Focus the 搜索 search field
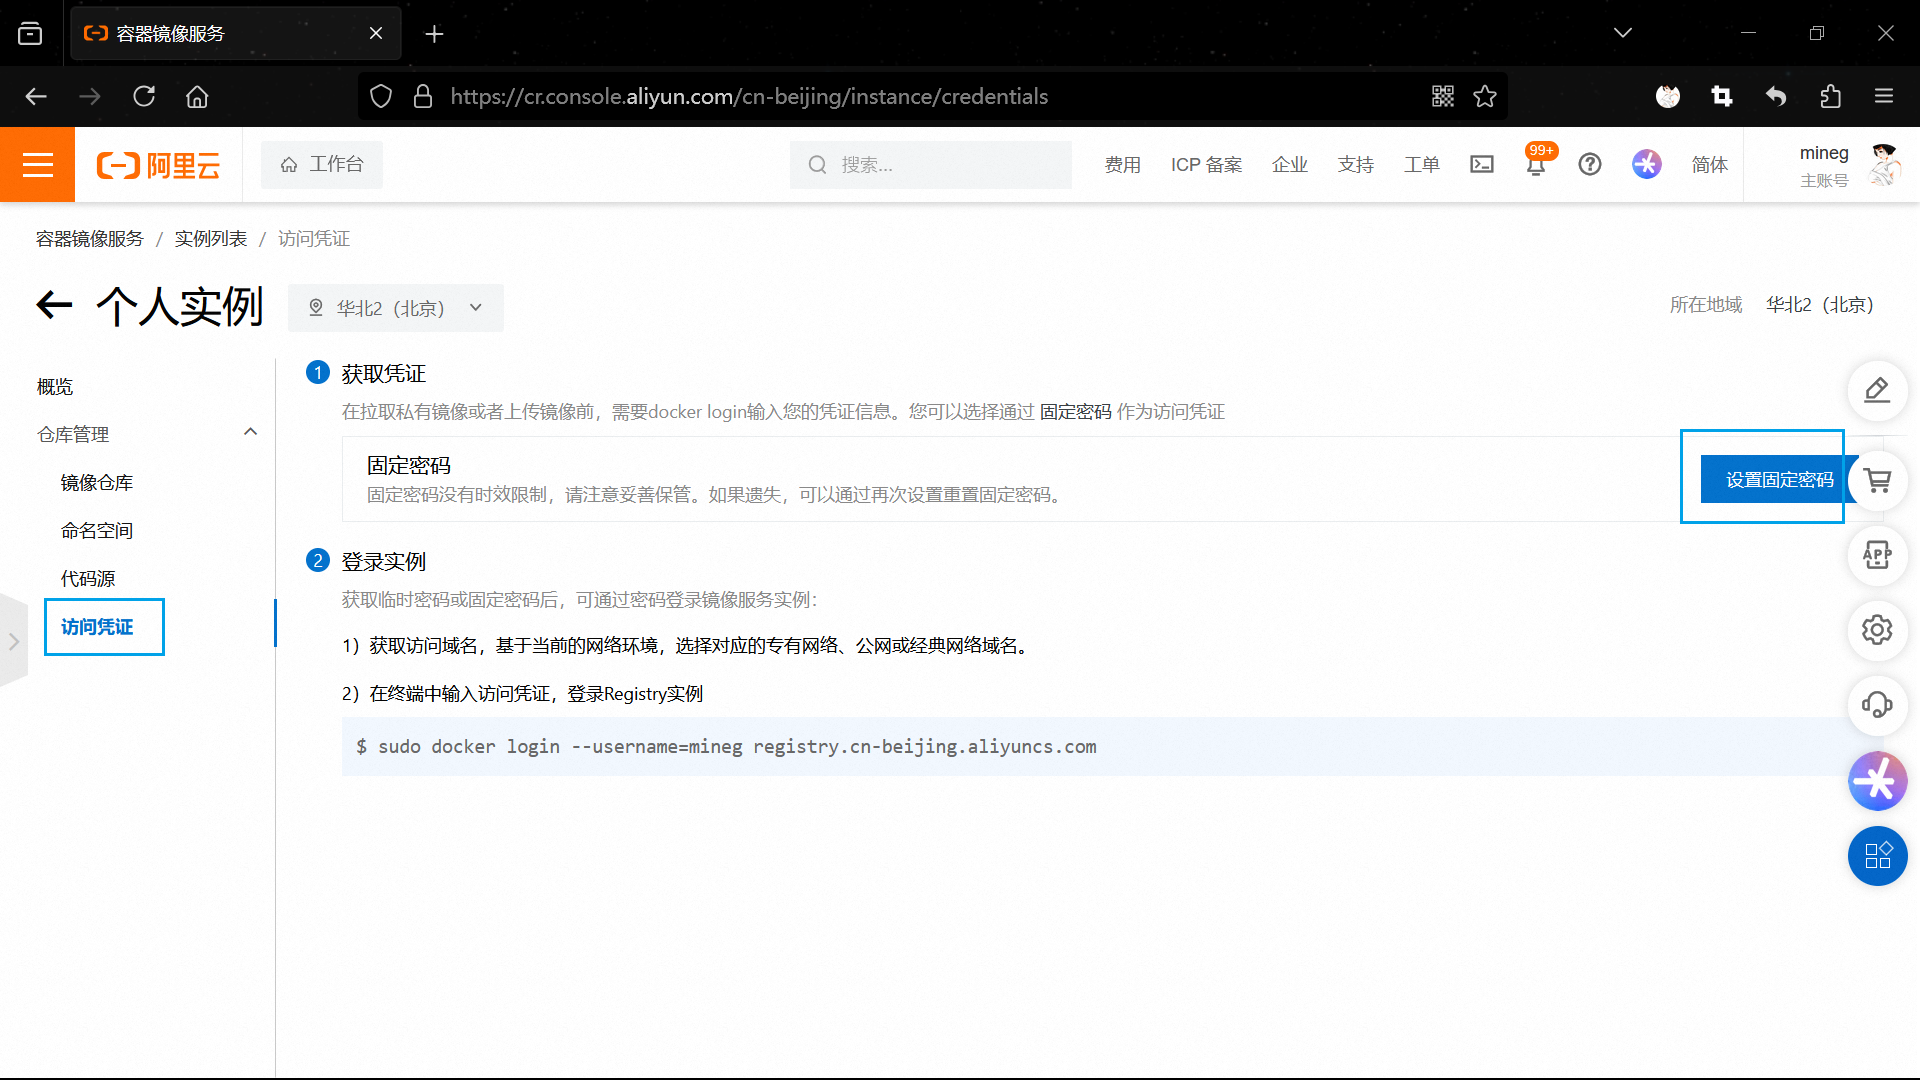This screenshot has width=1920, height=1080. coord(930,164)
